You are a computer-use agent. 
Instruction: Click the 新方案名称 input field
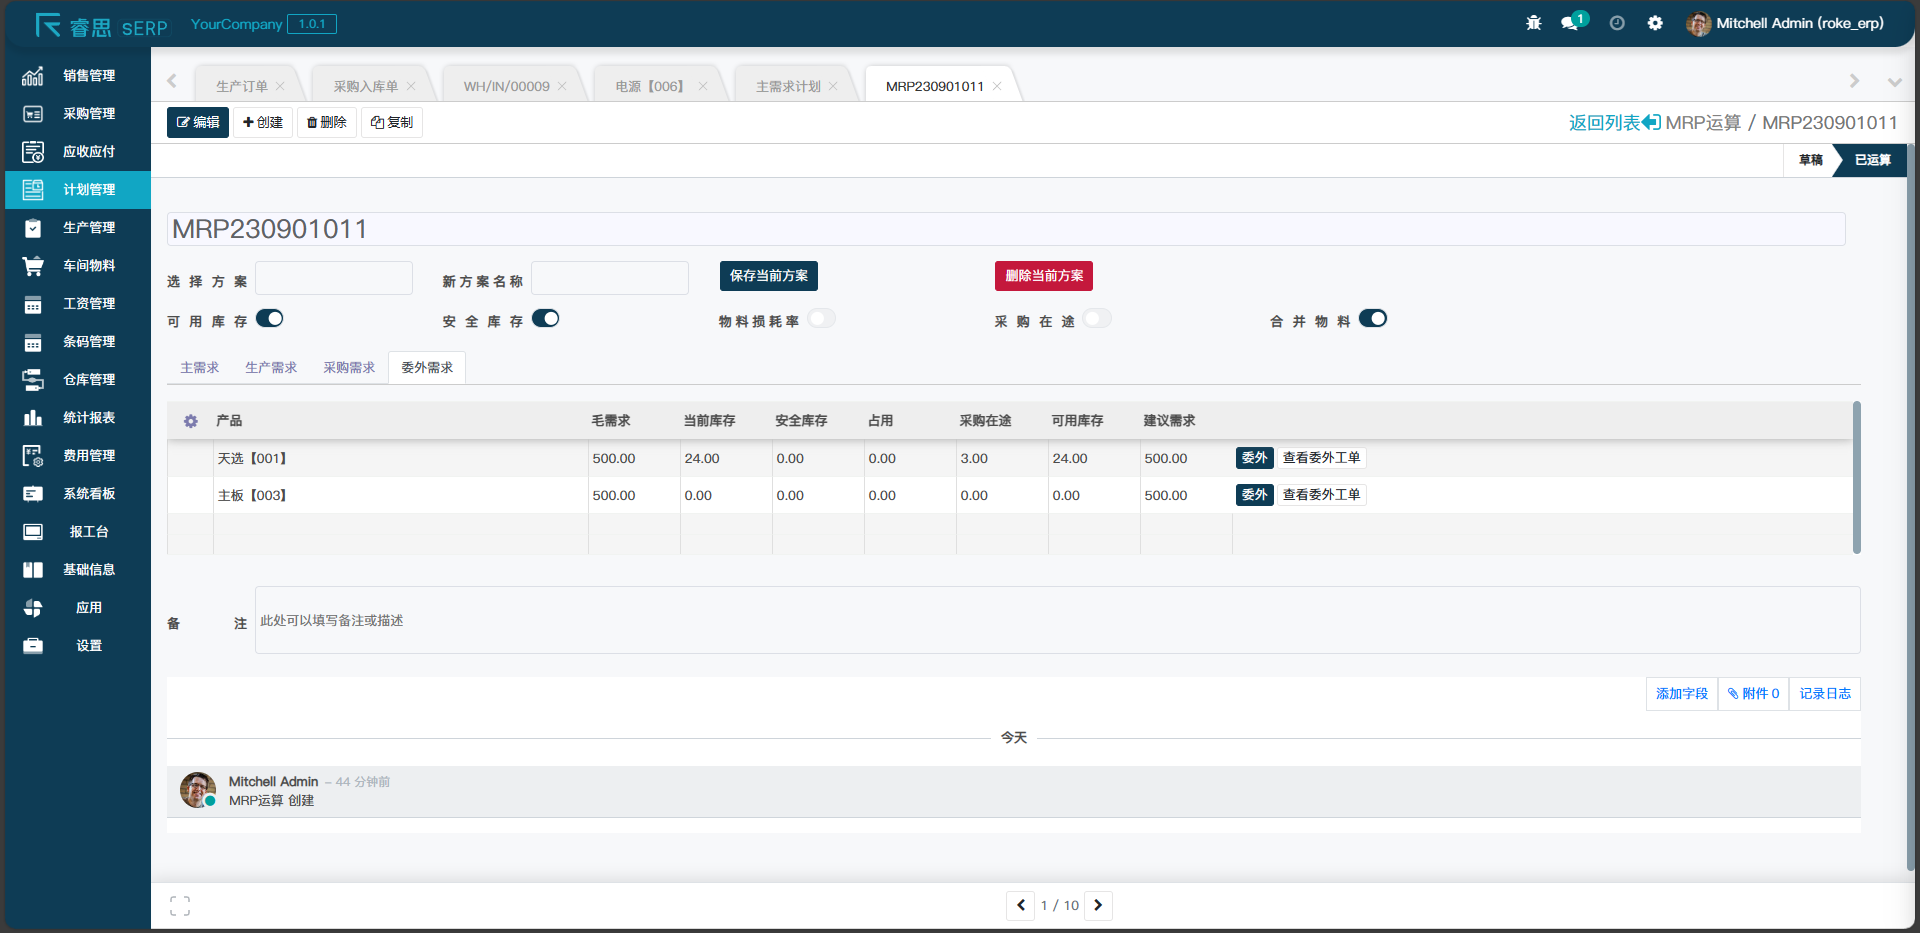610,278
